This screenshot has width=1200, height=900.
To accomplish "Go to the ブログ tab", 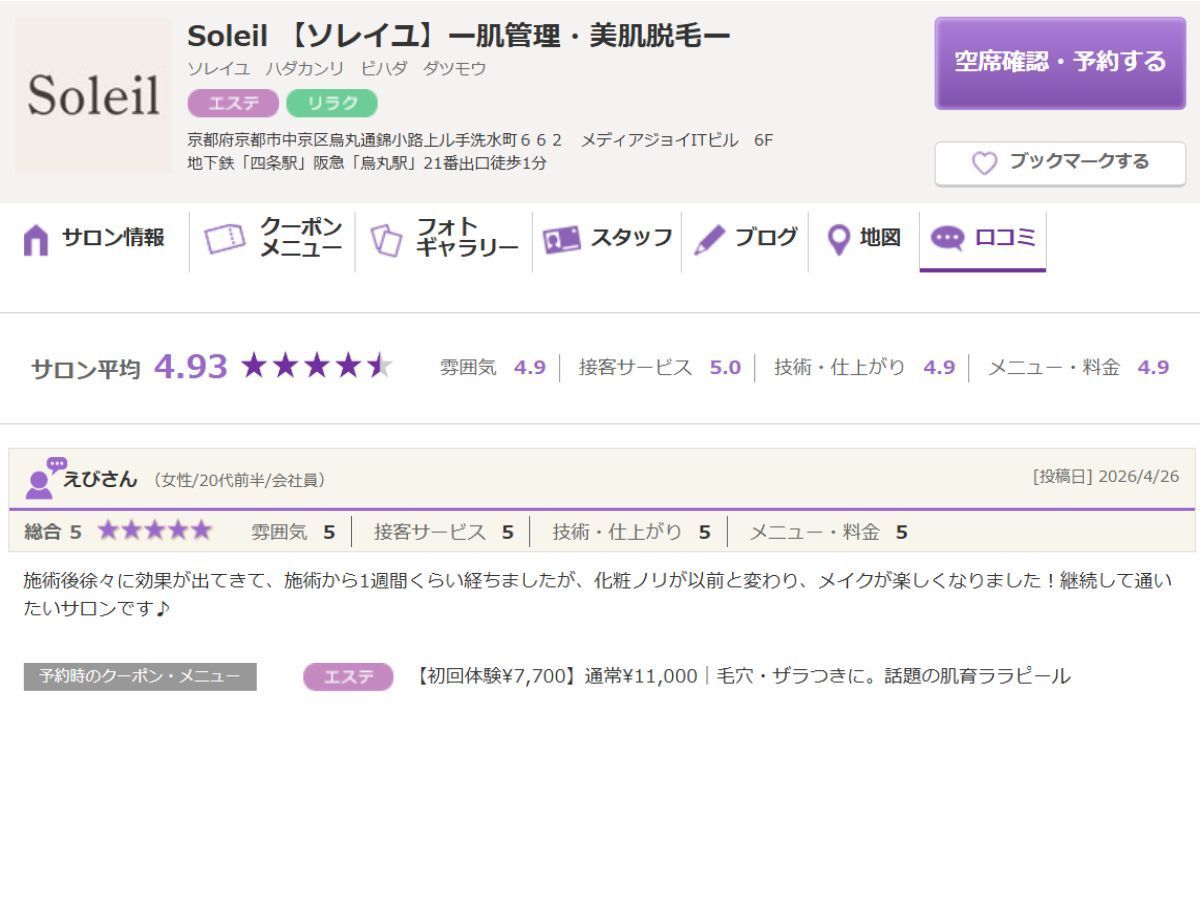I will click(x=745, y=239).
